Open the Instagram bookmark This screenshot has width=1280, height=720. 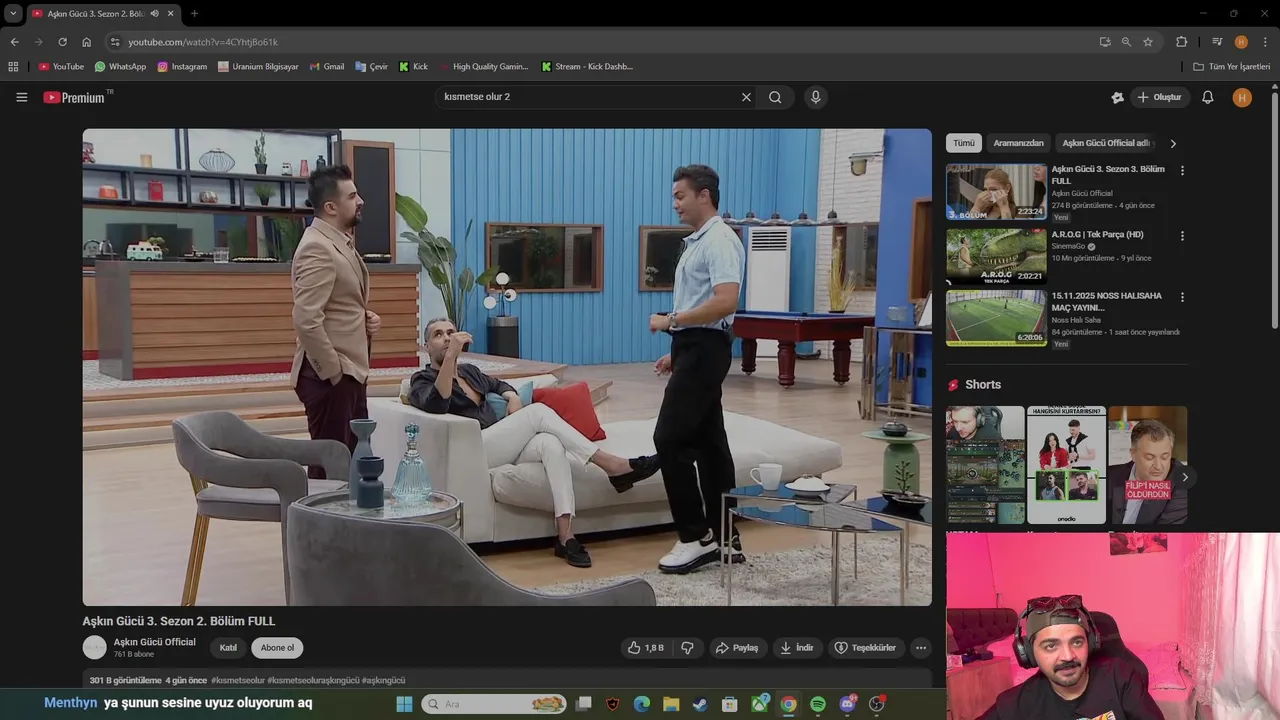click(x=182, y=67)
